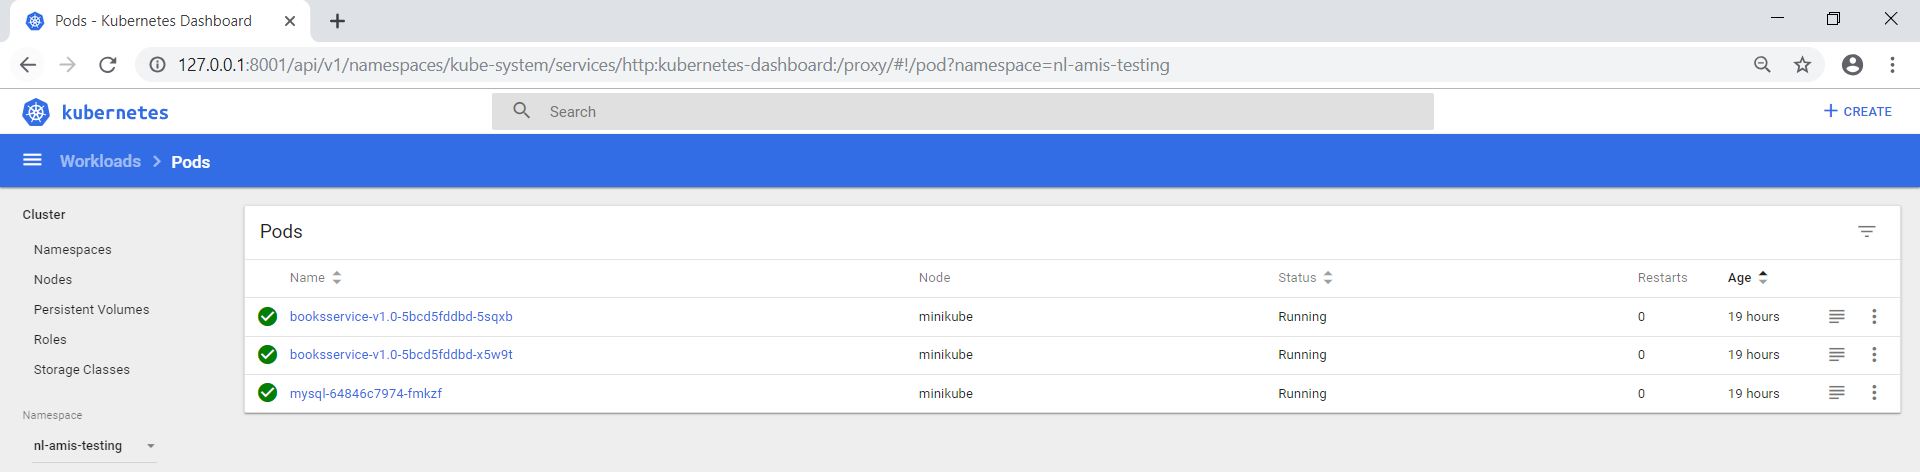The height and width of the screenshot is (472, 1920).
Task: View logs for booksservice x5w9t pod
Action: coord(1836,354)
